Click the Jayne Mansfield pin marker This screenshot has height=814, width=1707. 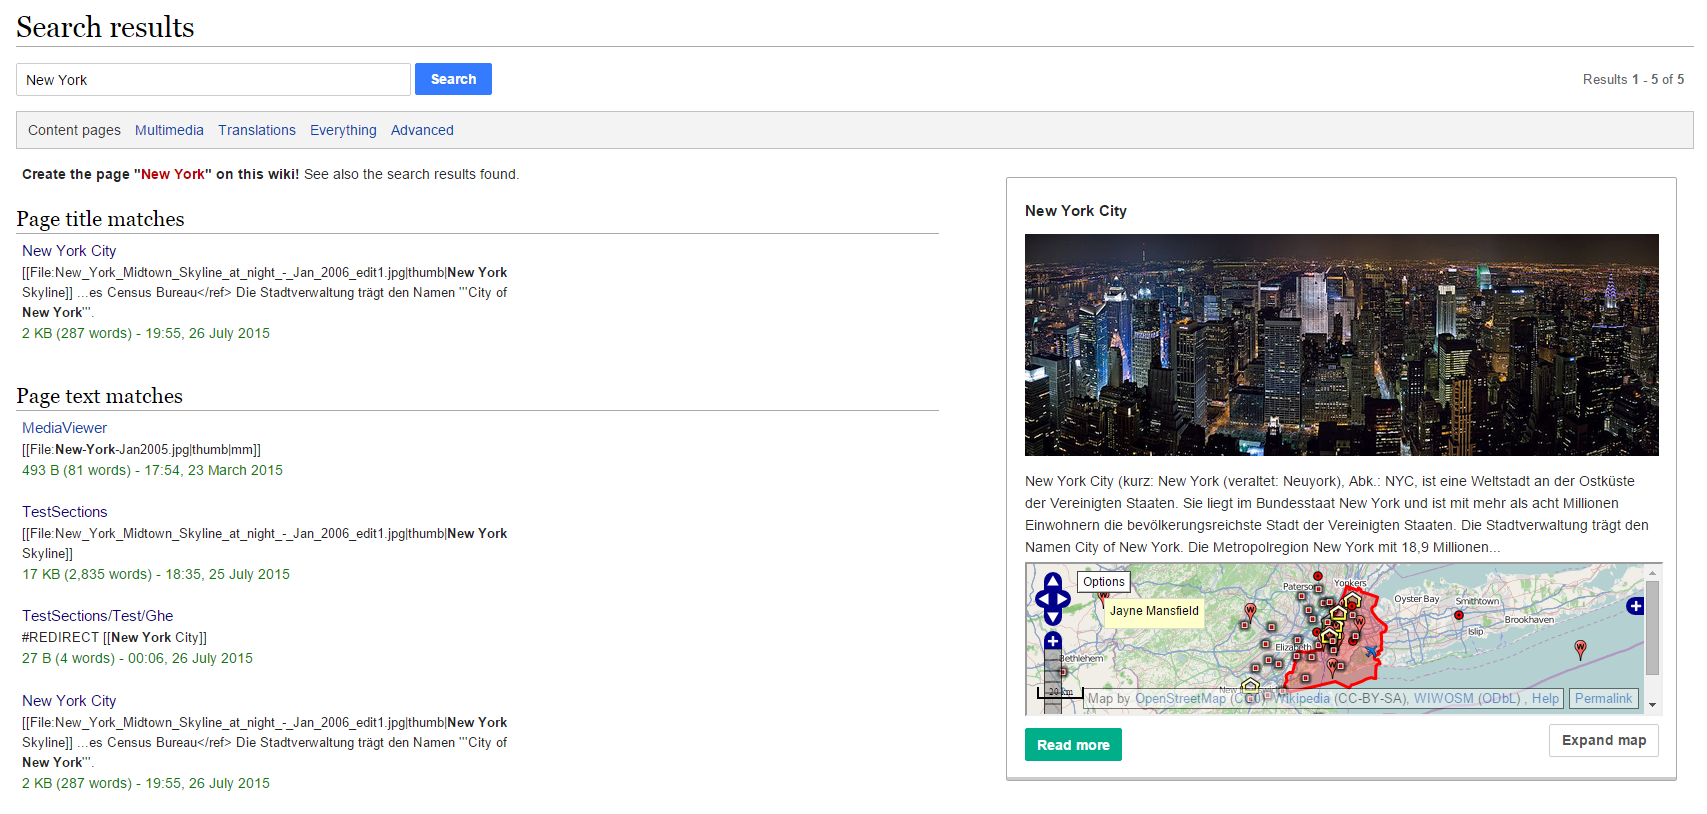point(1103,599)
